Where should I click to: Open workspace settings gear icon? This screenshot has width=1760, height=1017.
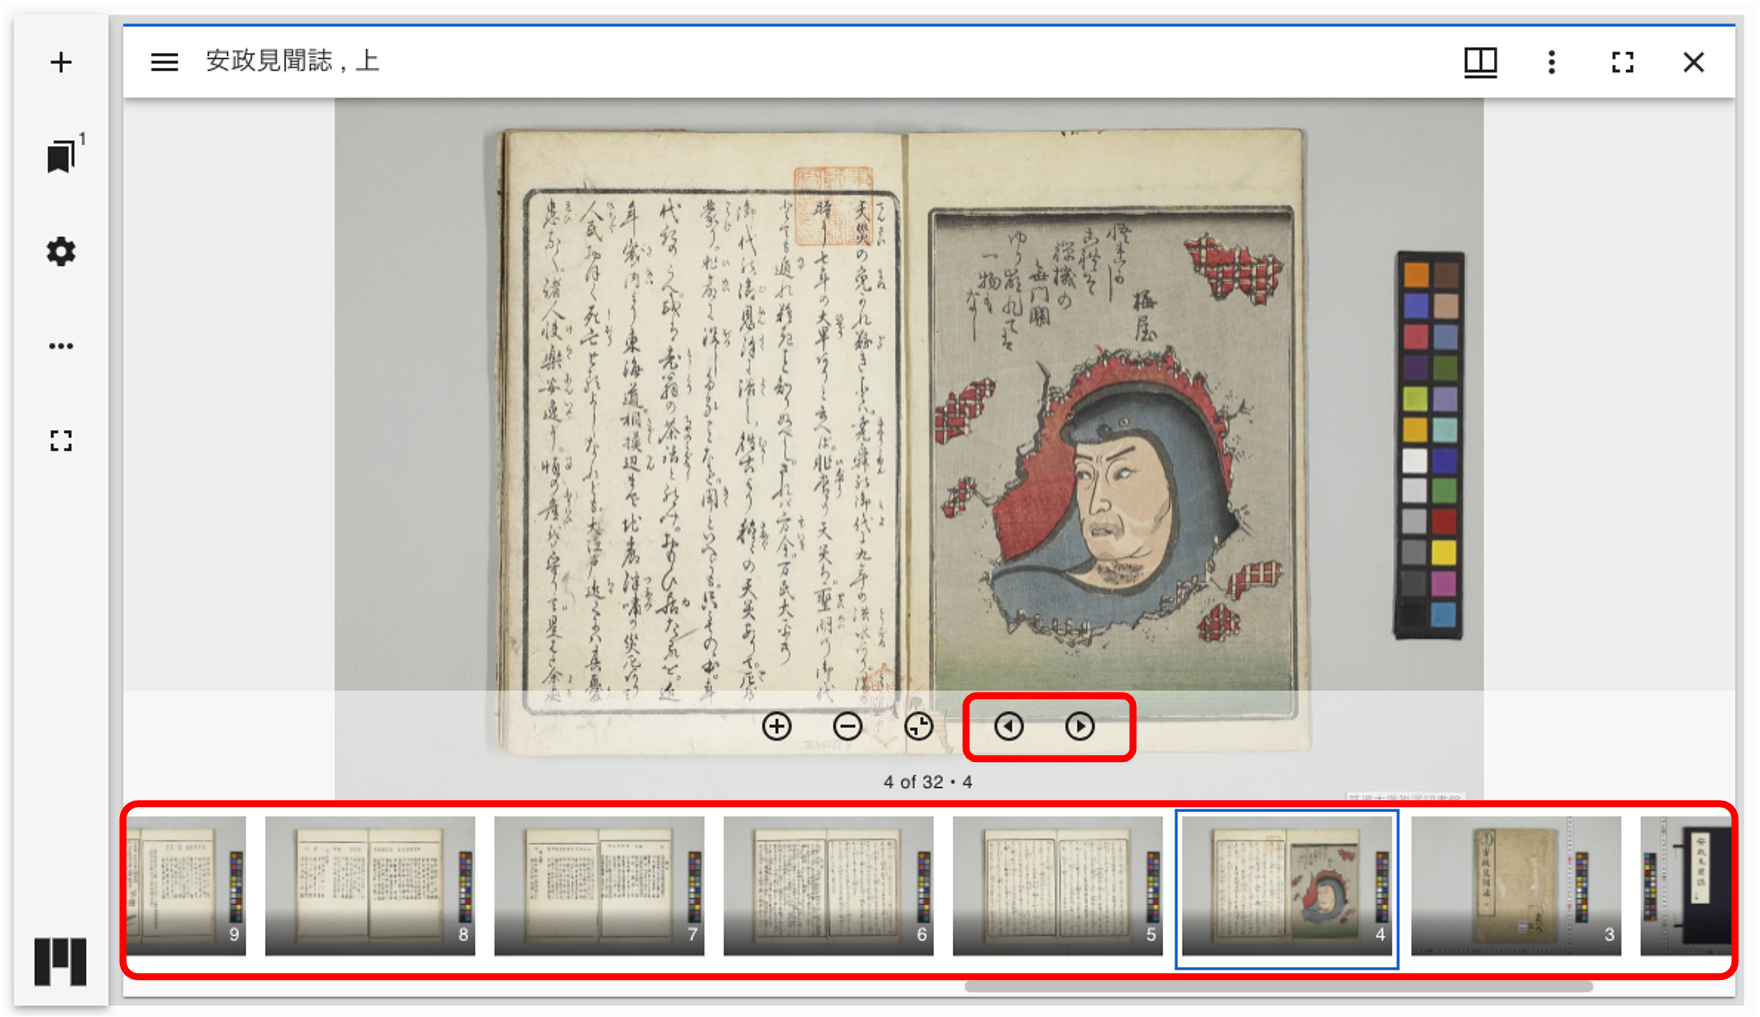click(x=61, y=251)
